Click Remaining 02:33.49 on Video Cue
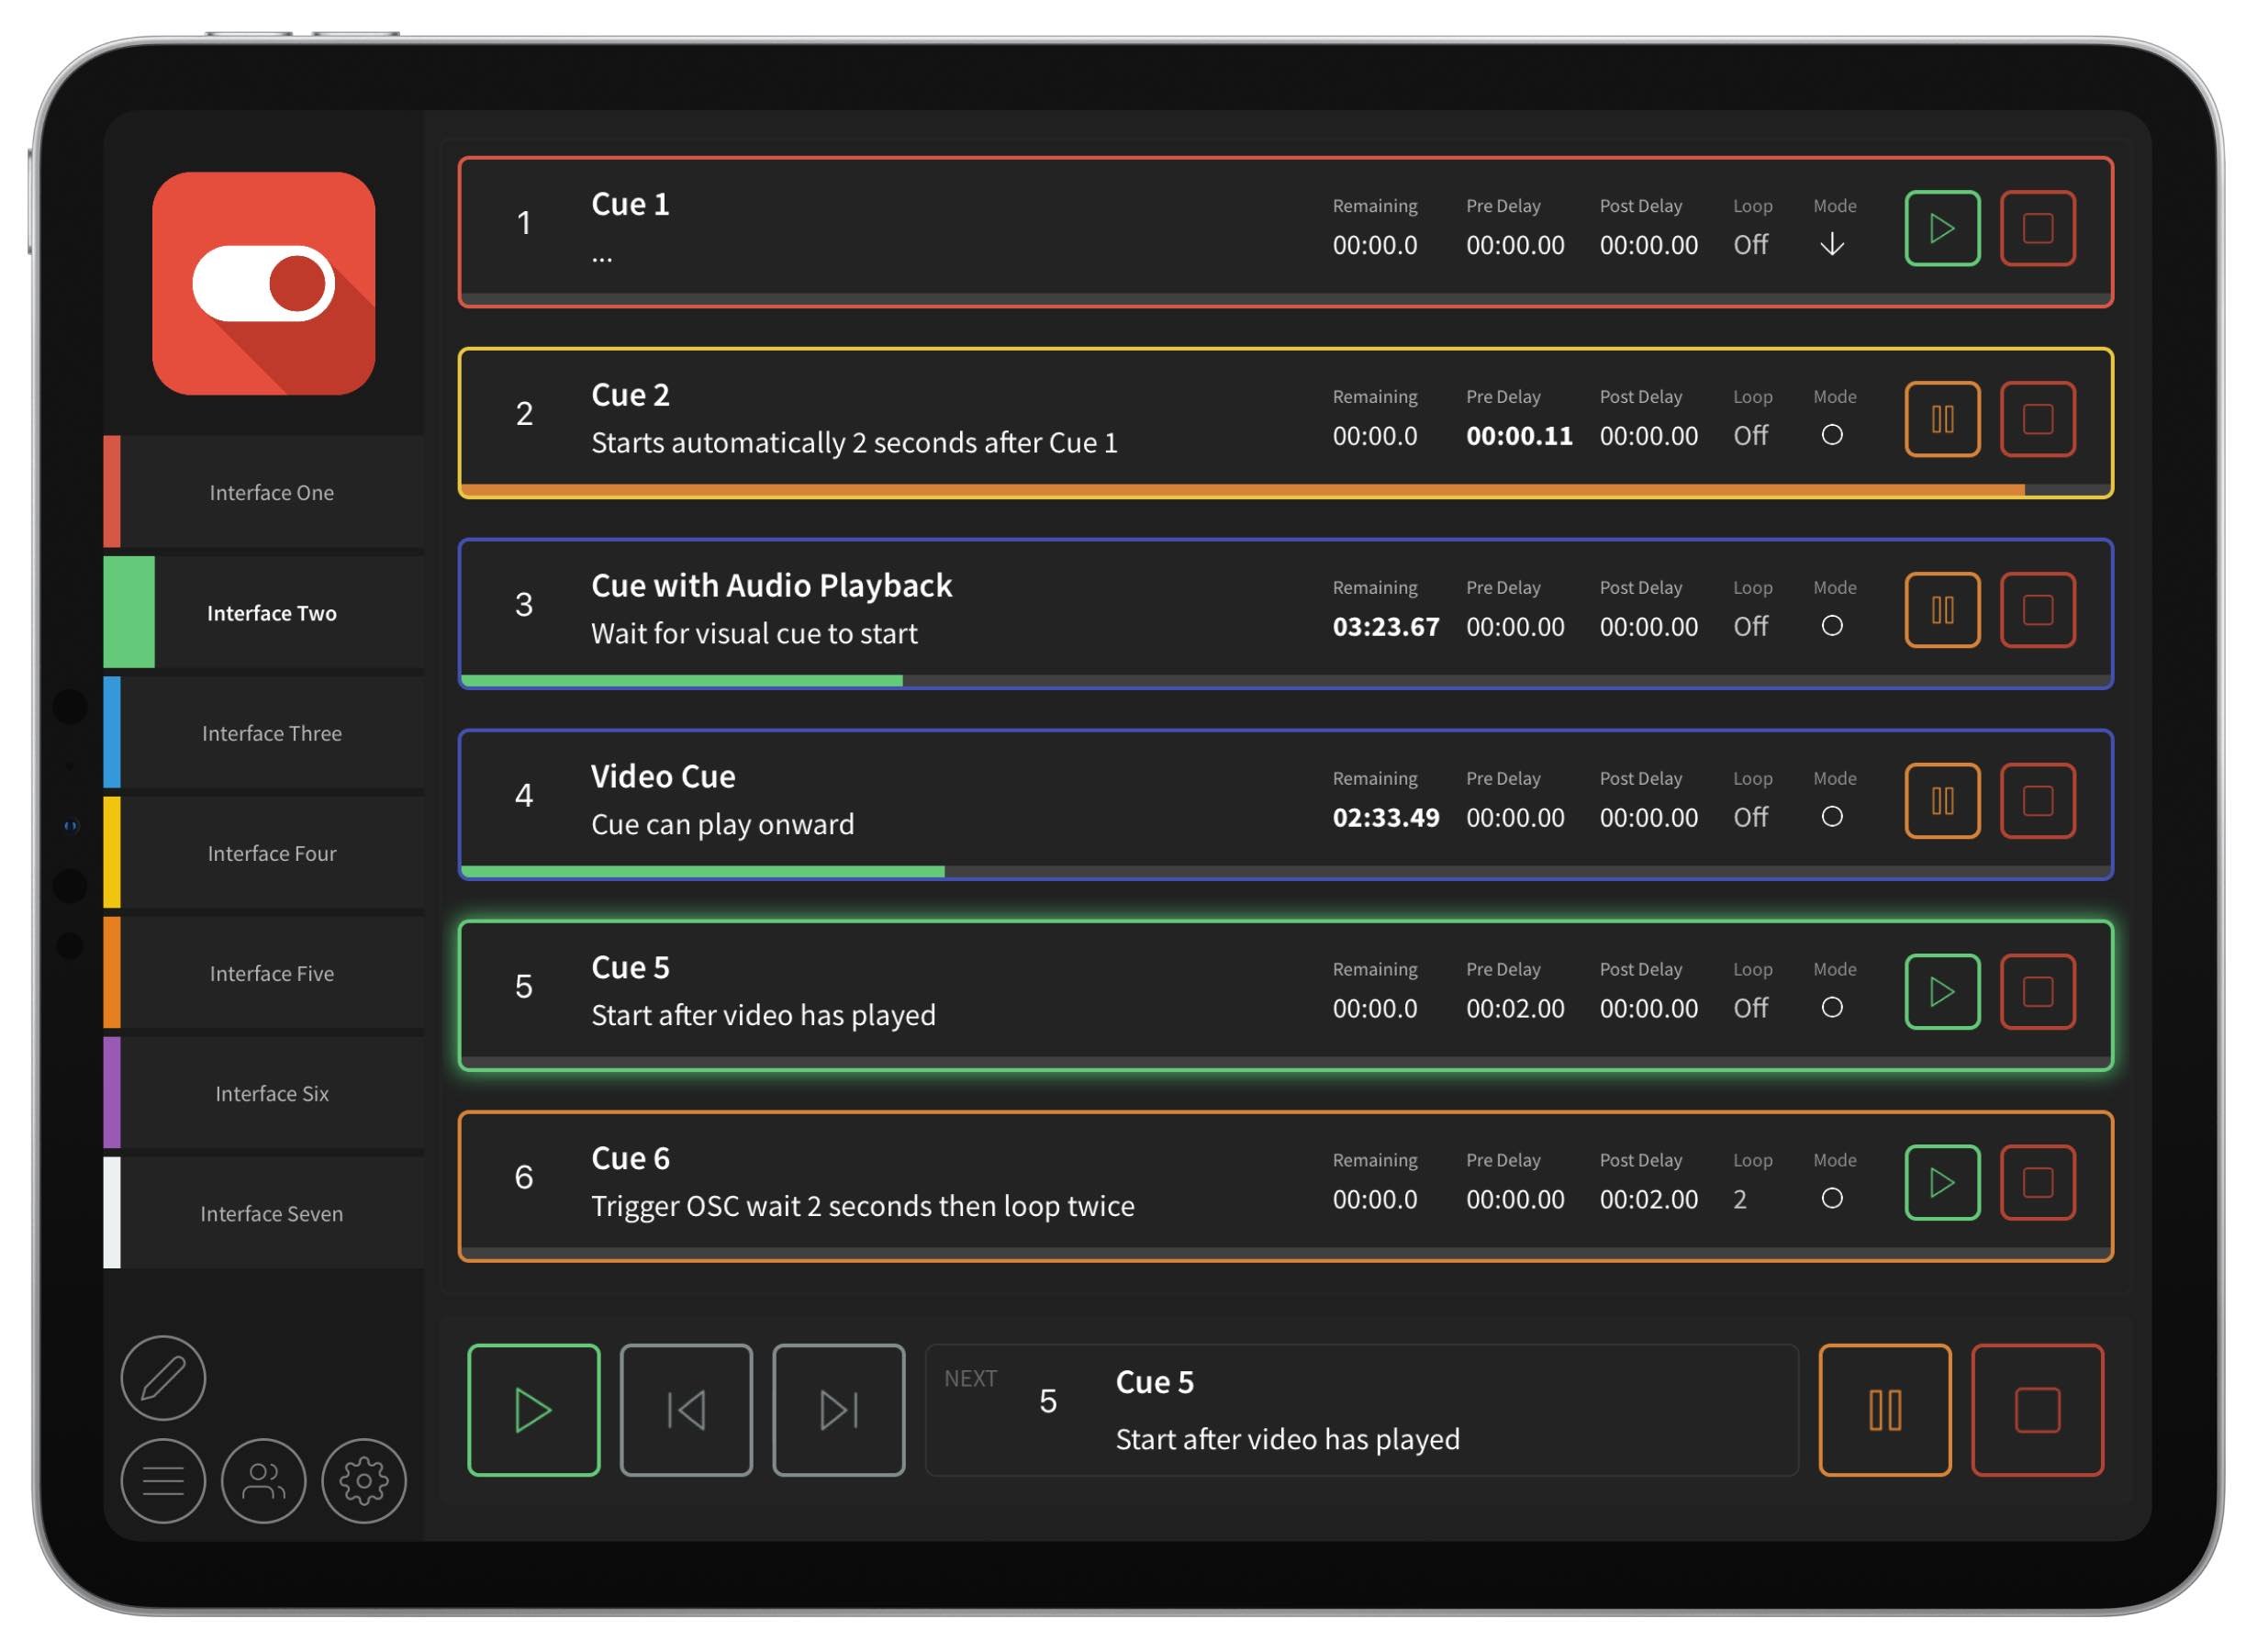The height and width of the screenshot is (1652, 2257). pos(1386,818)
